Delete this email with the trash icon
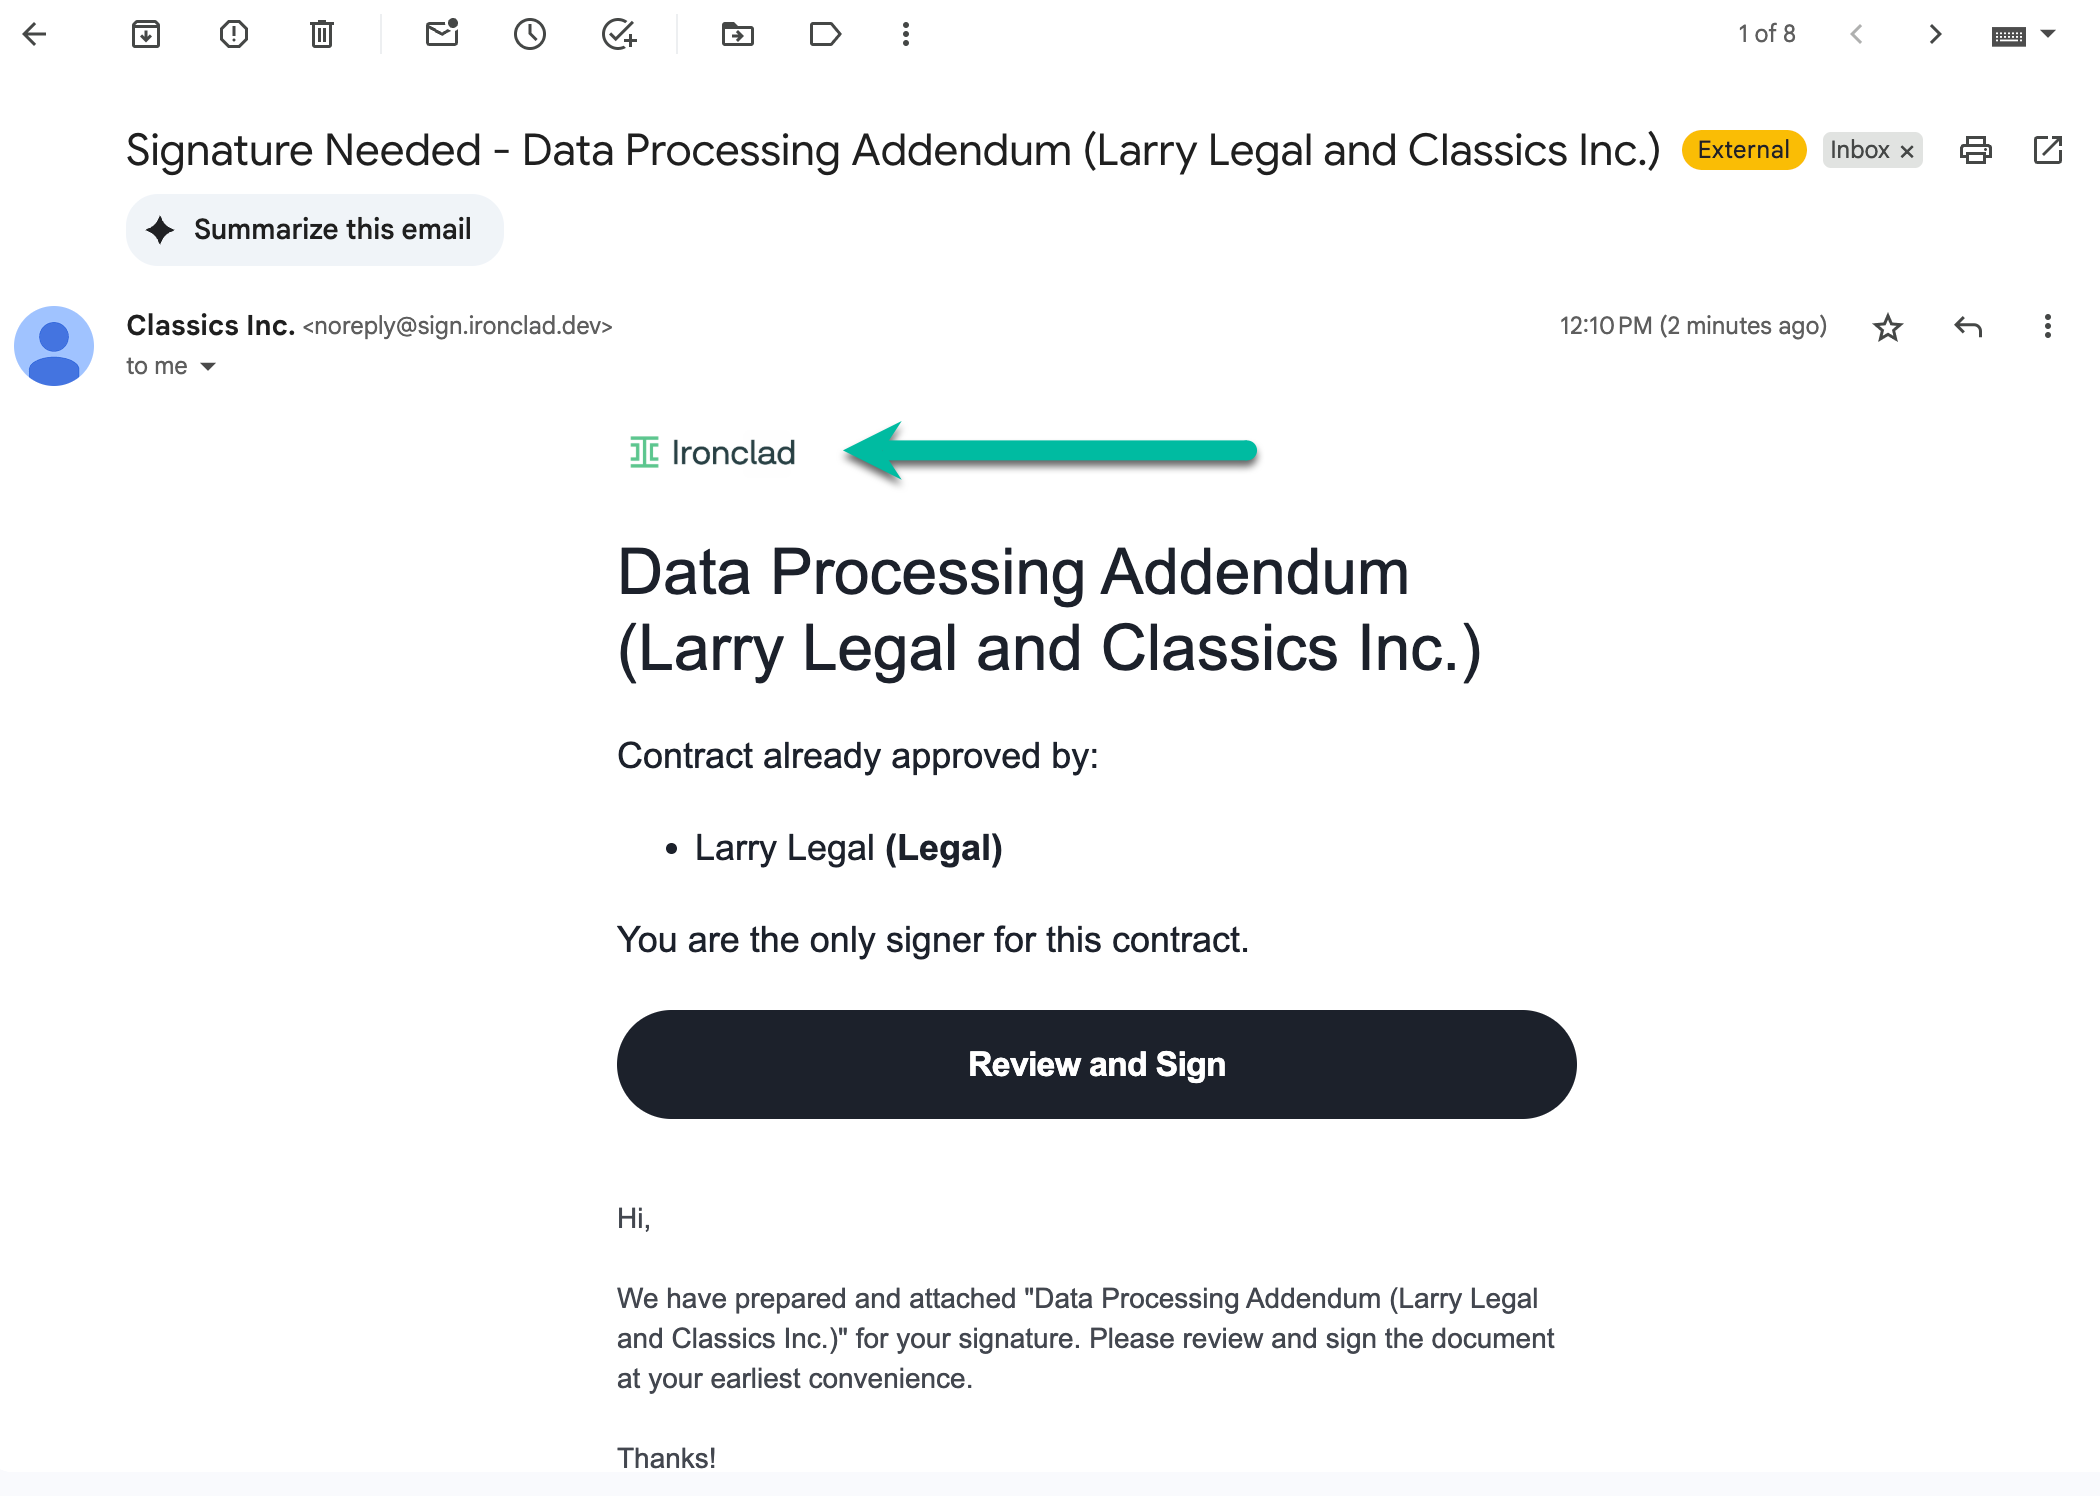2100x1496 pixels. click(321, 35)
